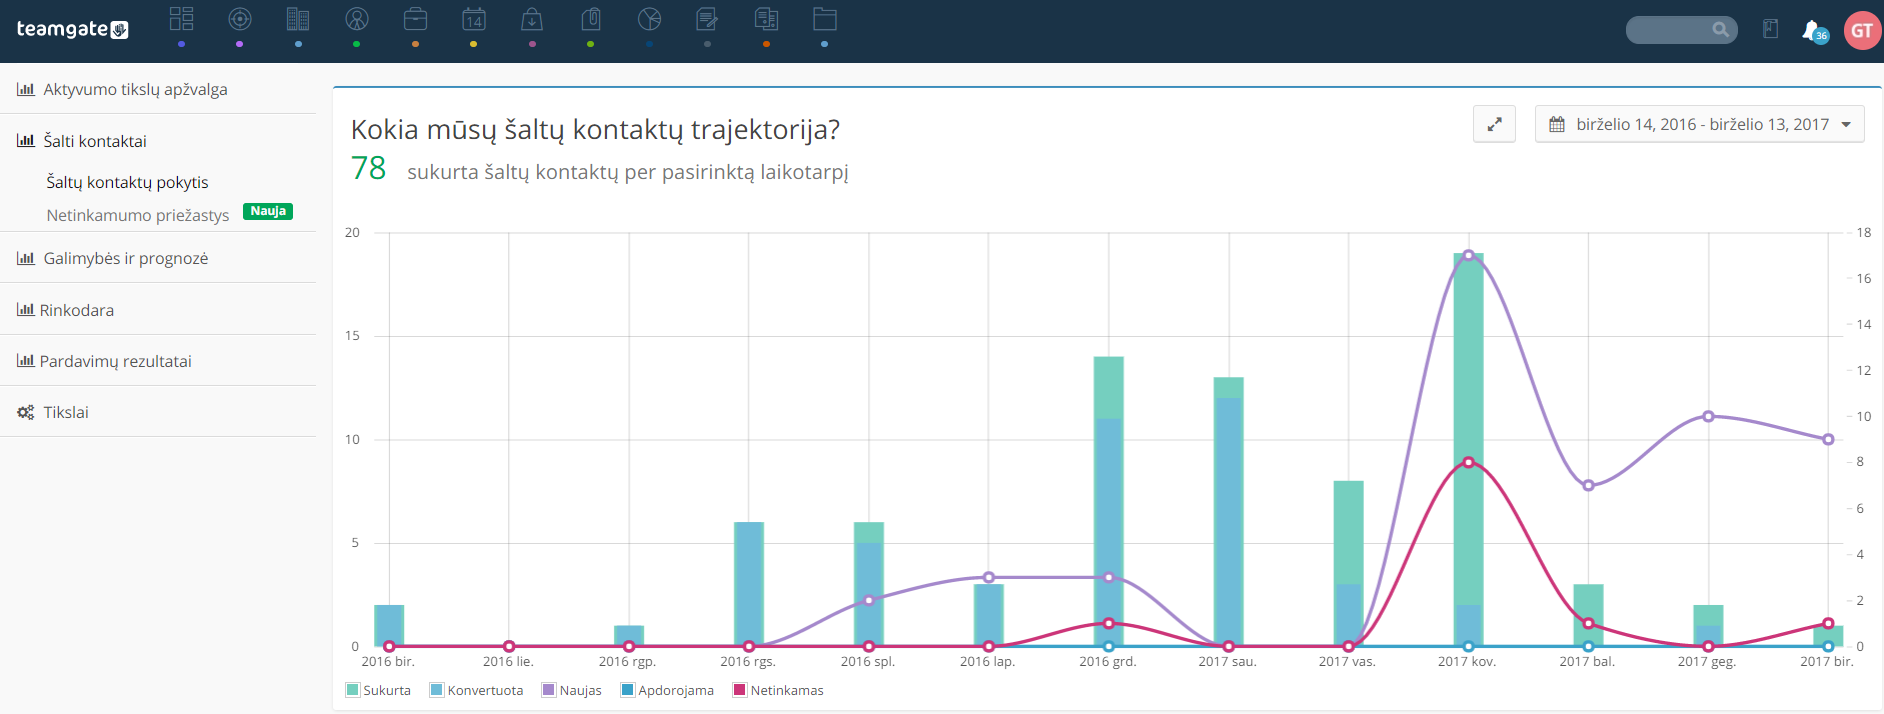The height and width of the screenshot is (714, 1884).
Task: Click the green 78 total count
Action: click(x=368, y=168)
